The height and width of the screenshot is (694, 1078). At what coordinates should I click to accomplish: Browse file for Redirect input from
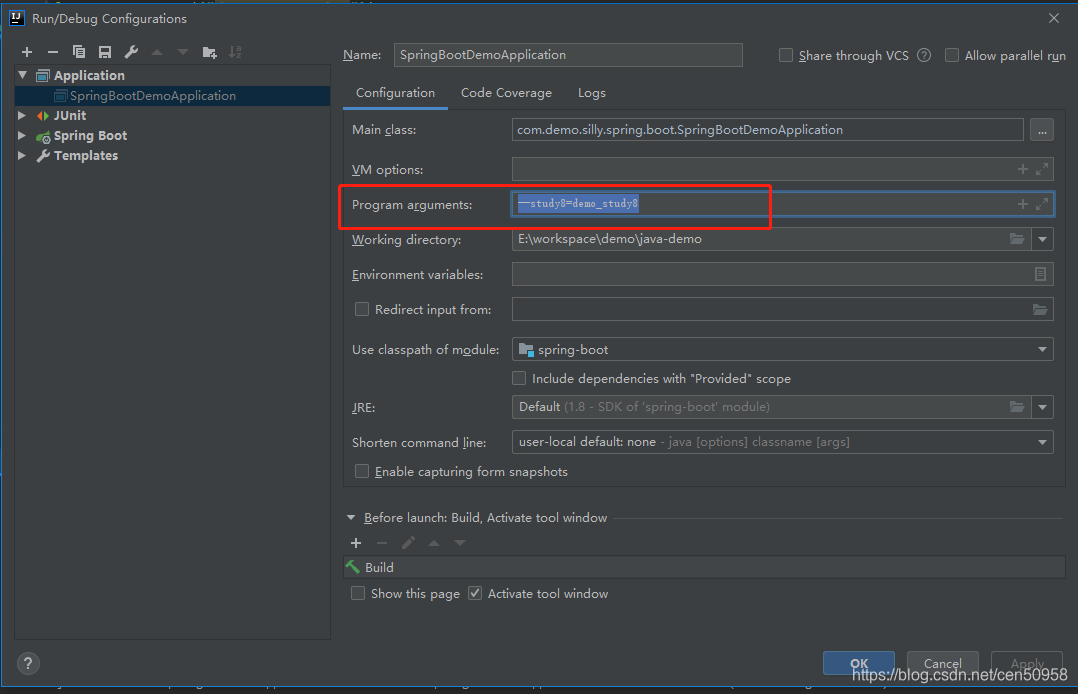[x=1040, y=310]
